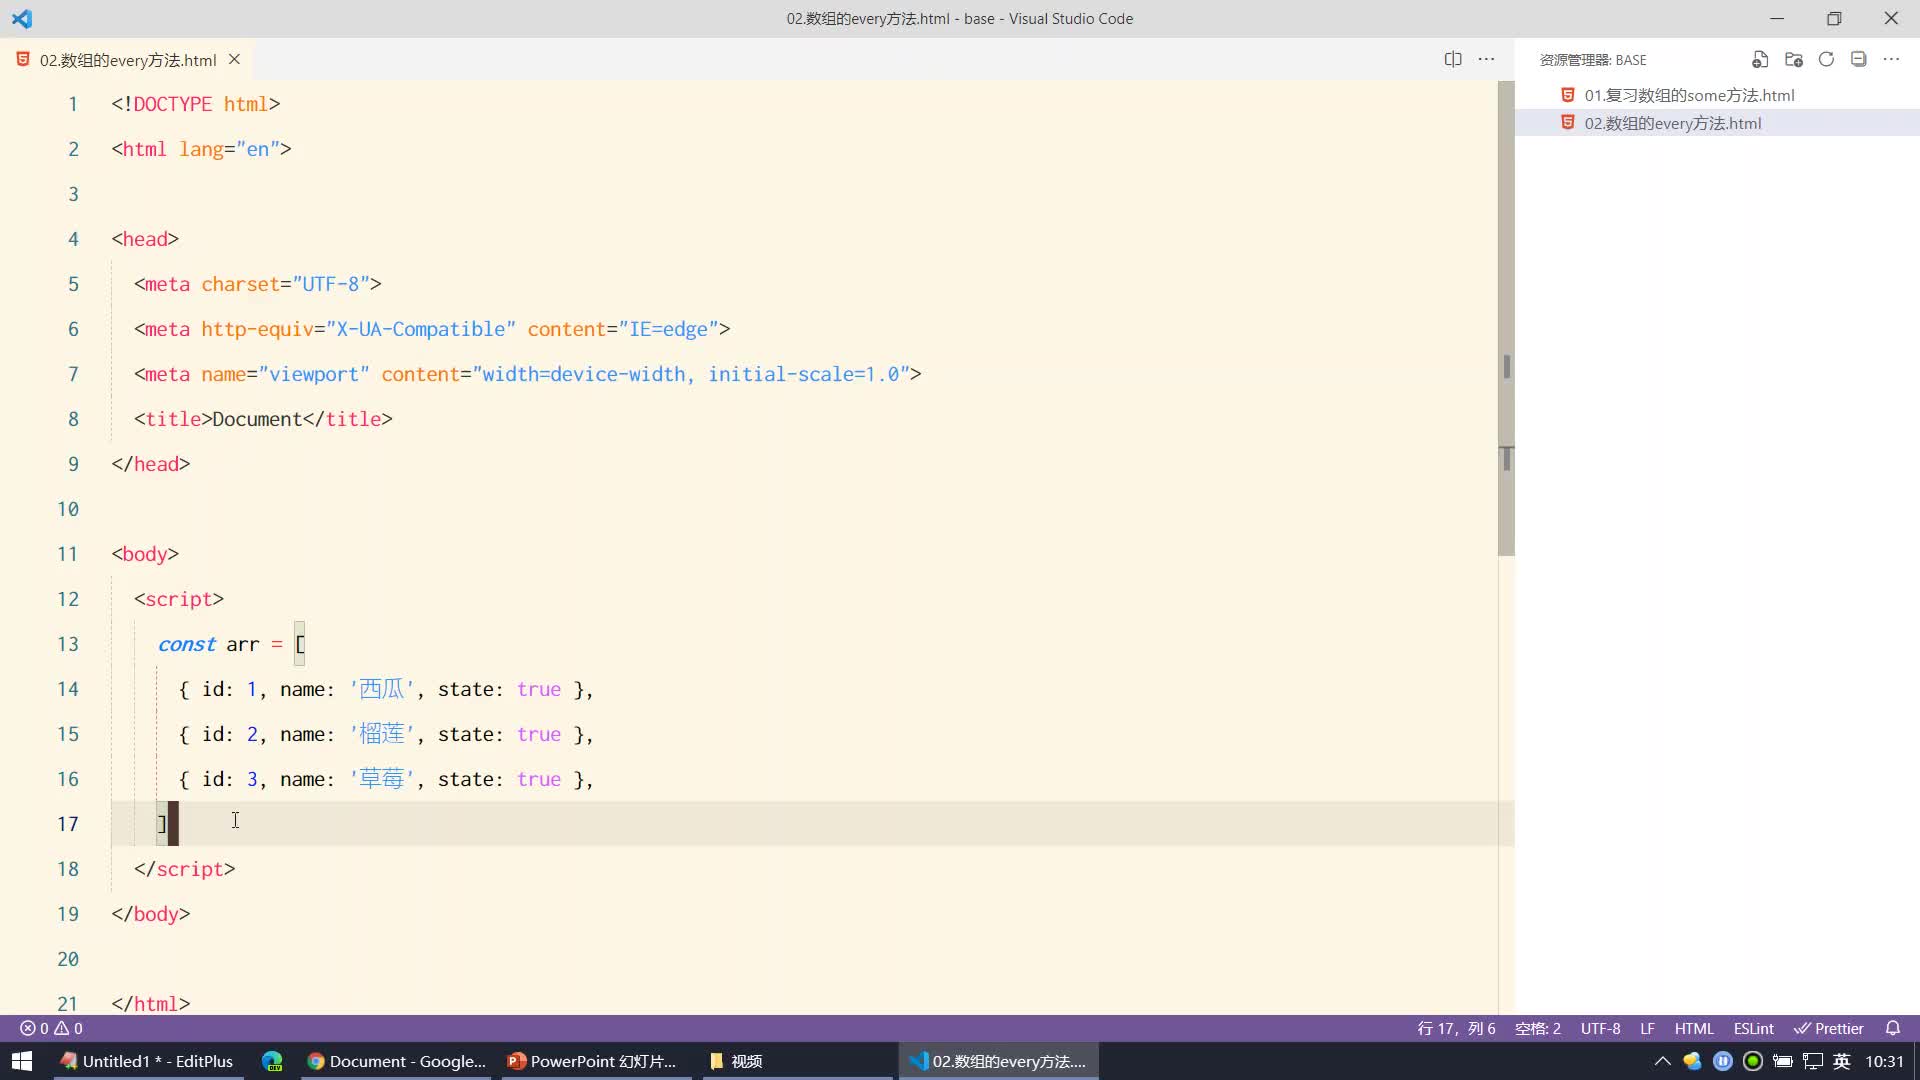Screen dimensions: 1920x1080
Task: Click the viewport meta tag line 7
Action: 528,374
